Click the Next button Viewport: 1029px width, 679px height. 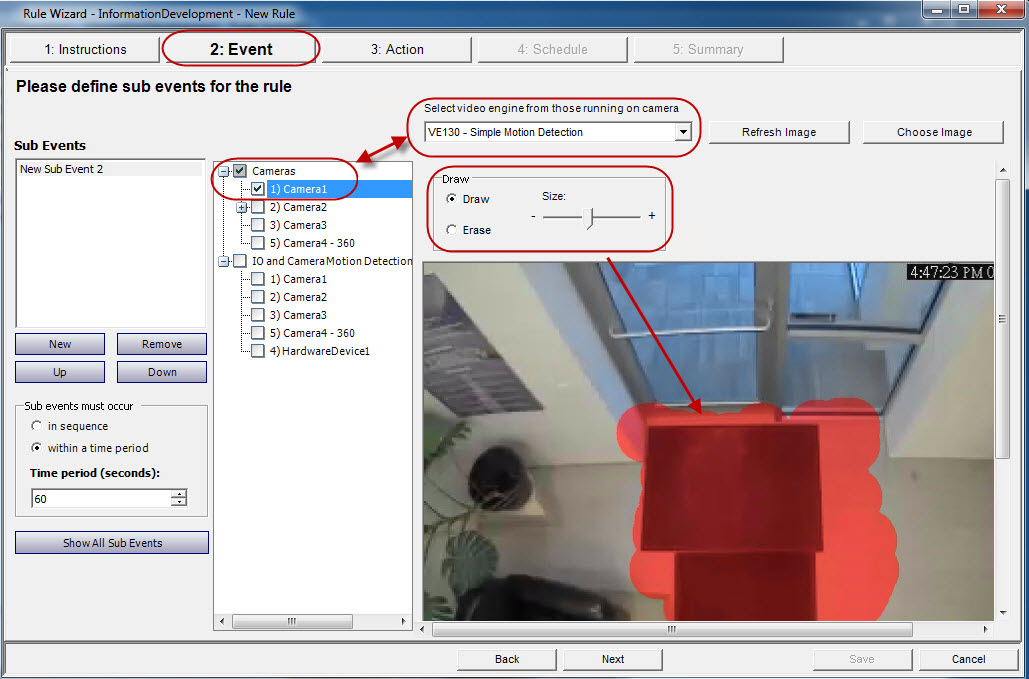(x=613, y=659)
